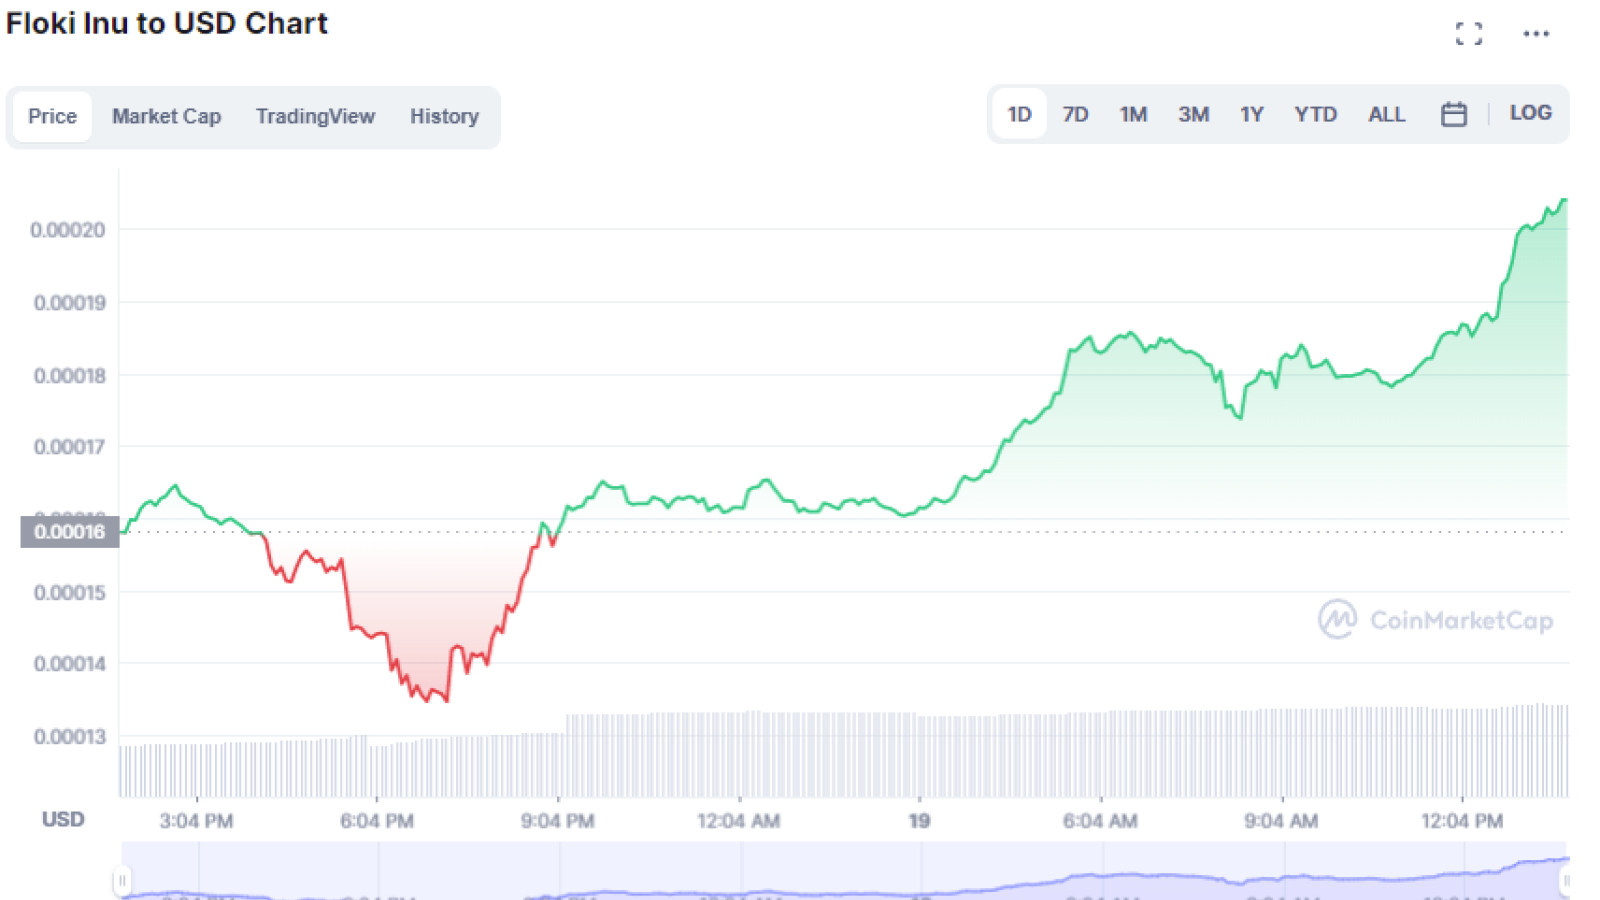The image size is (1600, 900).
Task: Click the 19 date axis label
Action: coord(919,821)
